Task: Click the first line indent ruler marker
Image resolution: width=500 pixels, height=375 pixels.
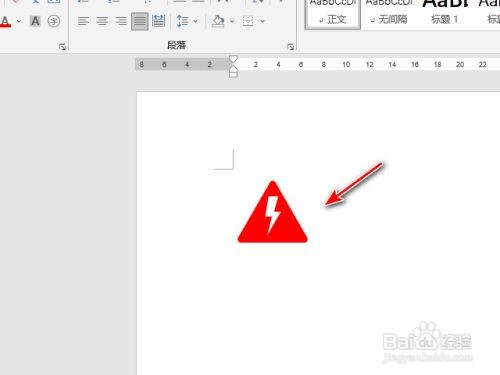Action: [x=233, y=59]
